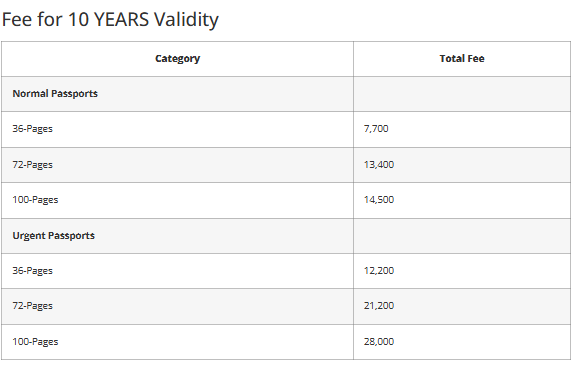574x365 pixels.
Task: Click the 7,700 fee value
Action: [376, 129]
